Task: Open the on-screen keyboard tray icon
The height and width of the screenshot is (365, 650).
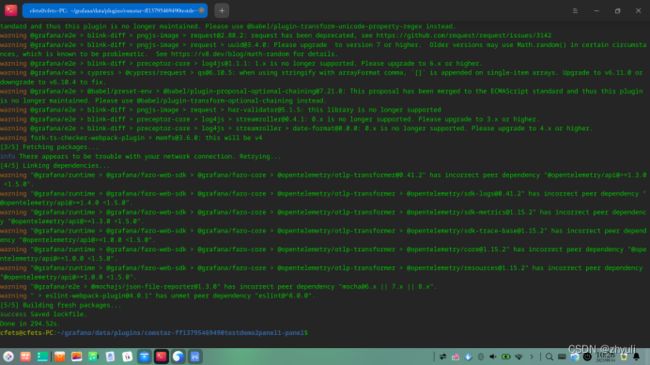Action: 562,357
